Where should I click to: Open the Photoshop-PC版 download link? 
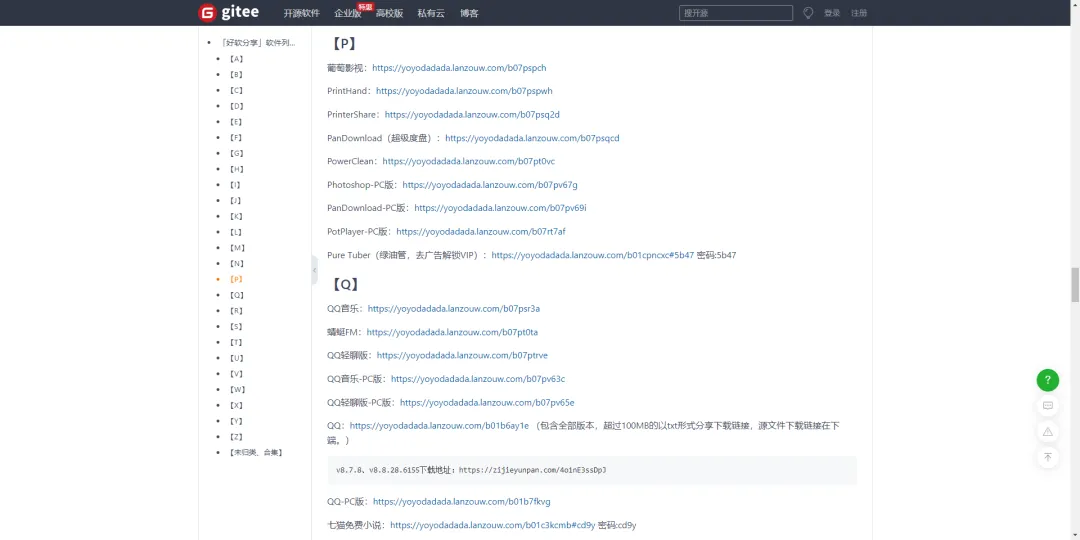point(490,185)
